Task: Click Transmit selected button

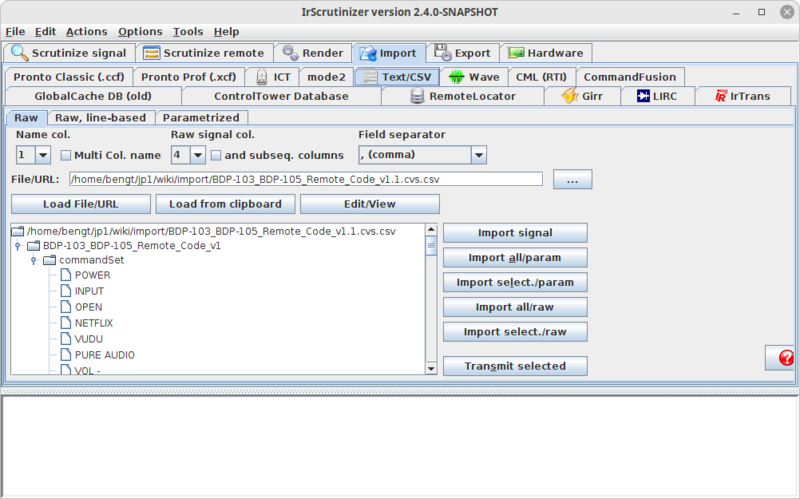Action: point(515,366)
